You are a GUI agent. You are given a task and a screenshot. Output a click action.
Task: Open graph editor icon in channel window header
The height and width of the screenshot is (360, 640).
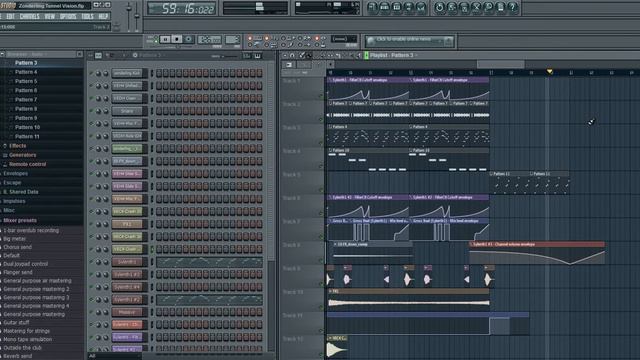pos(247,56)
